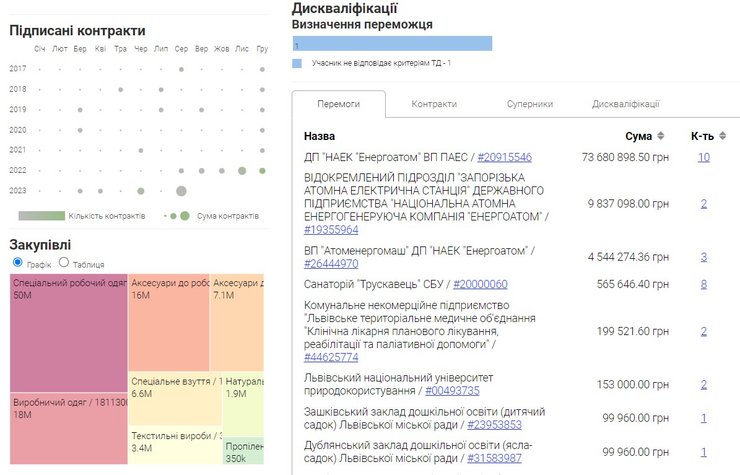The image size is (740, 475).
Task: Click the green Кількість контрактів legend gradient
Action: click(x=42, y=216)
